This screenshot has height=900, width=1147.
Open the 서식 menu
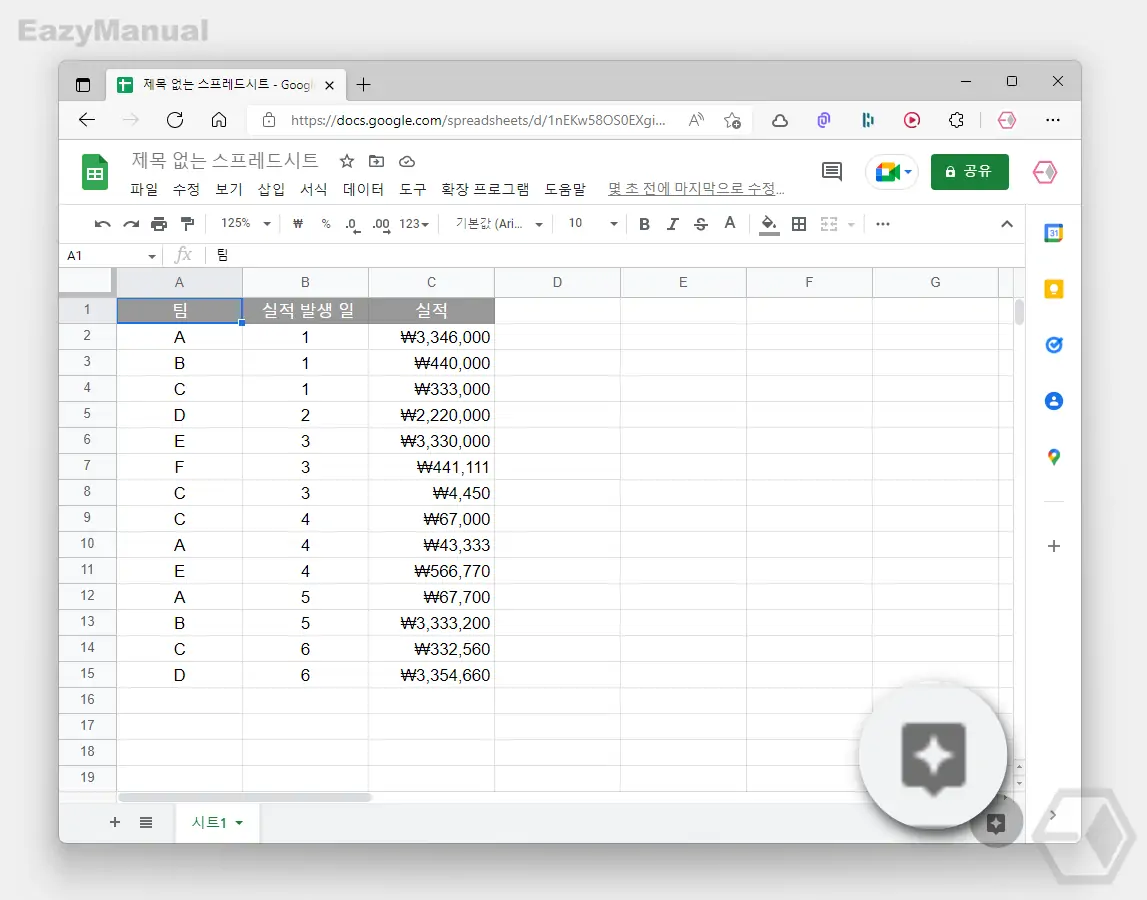[x=313, y=190]
